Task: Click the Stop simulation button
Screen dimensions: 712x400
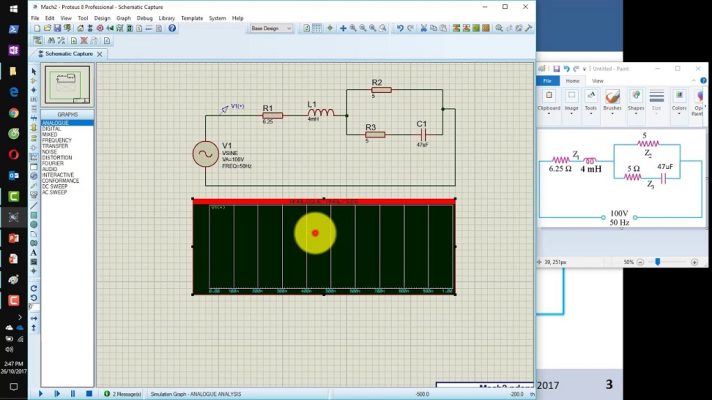Action: (x=89, y=394)
